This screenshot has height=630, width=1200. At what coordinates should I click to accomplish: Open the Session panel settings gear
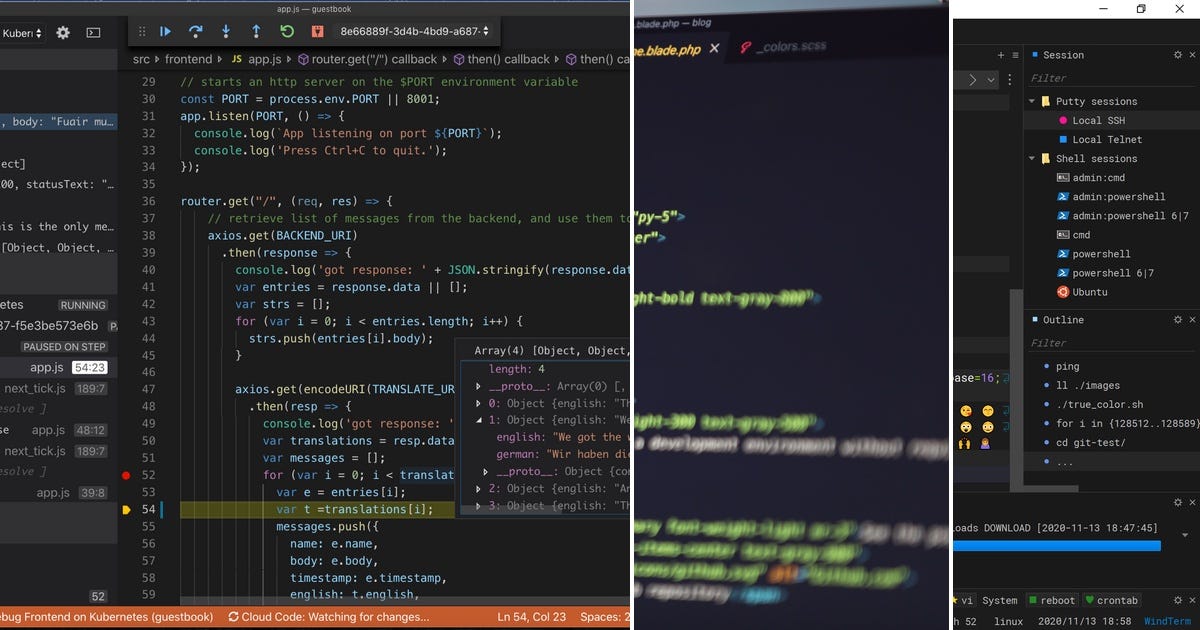(1177, 55)
